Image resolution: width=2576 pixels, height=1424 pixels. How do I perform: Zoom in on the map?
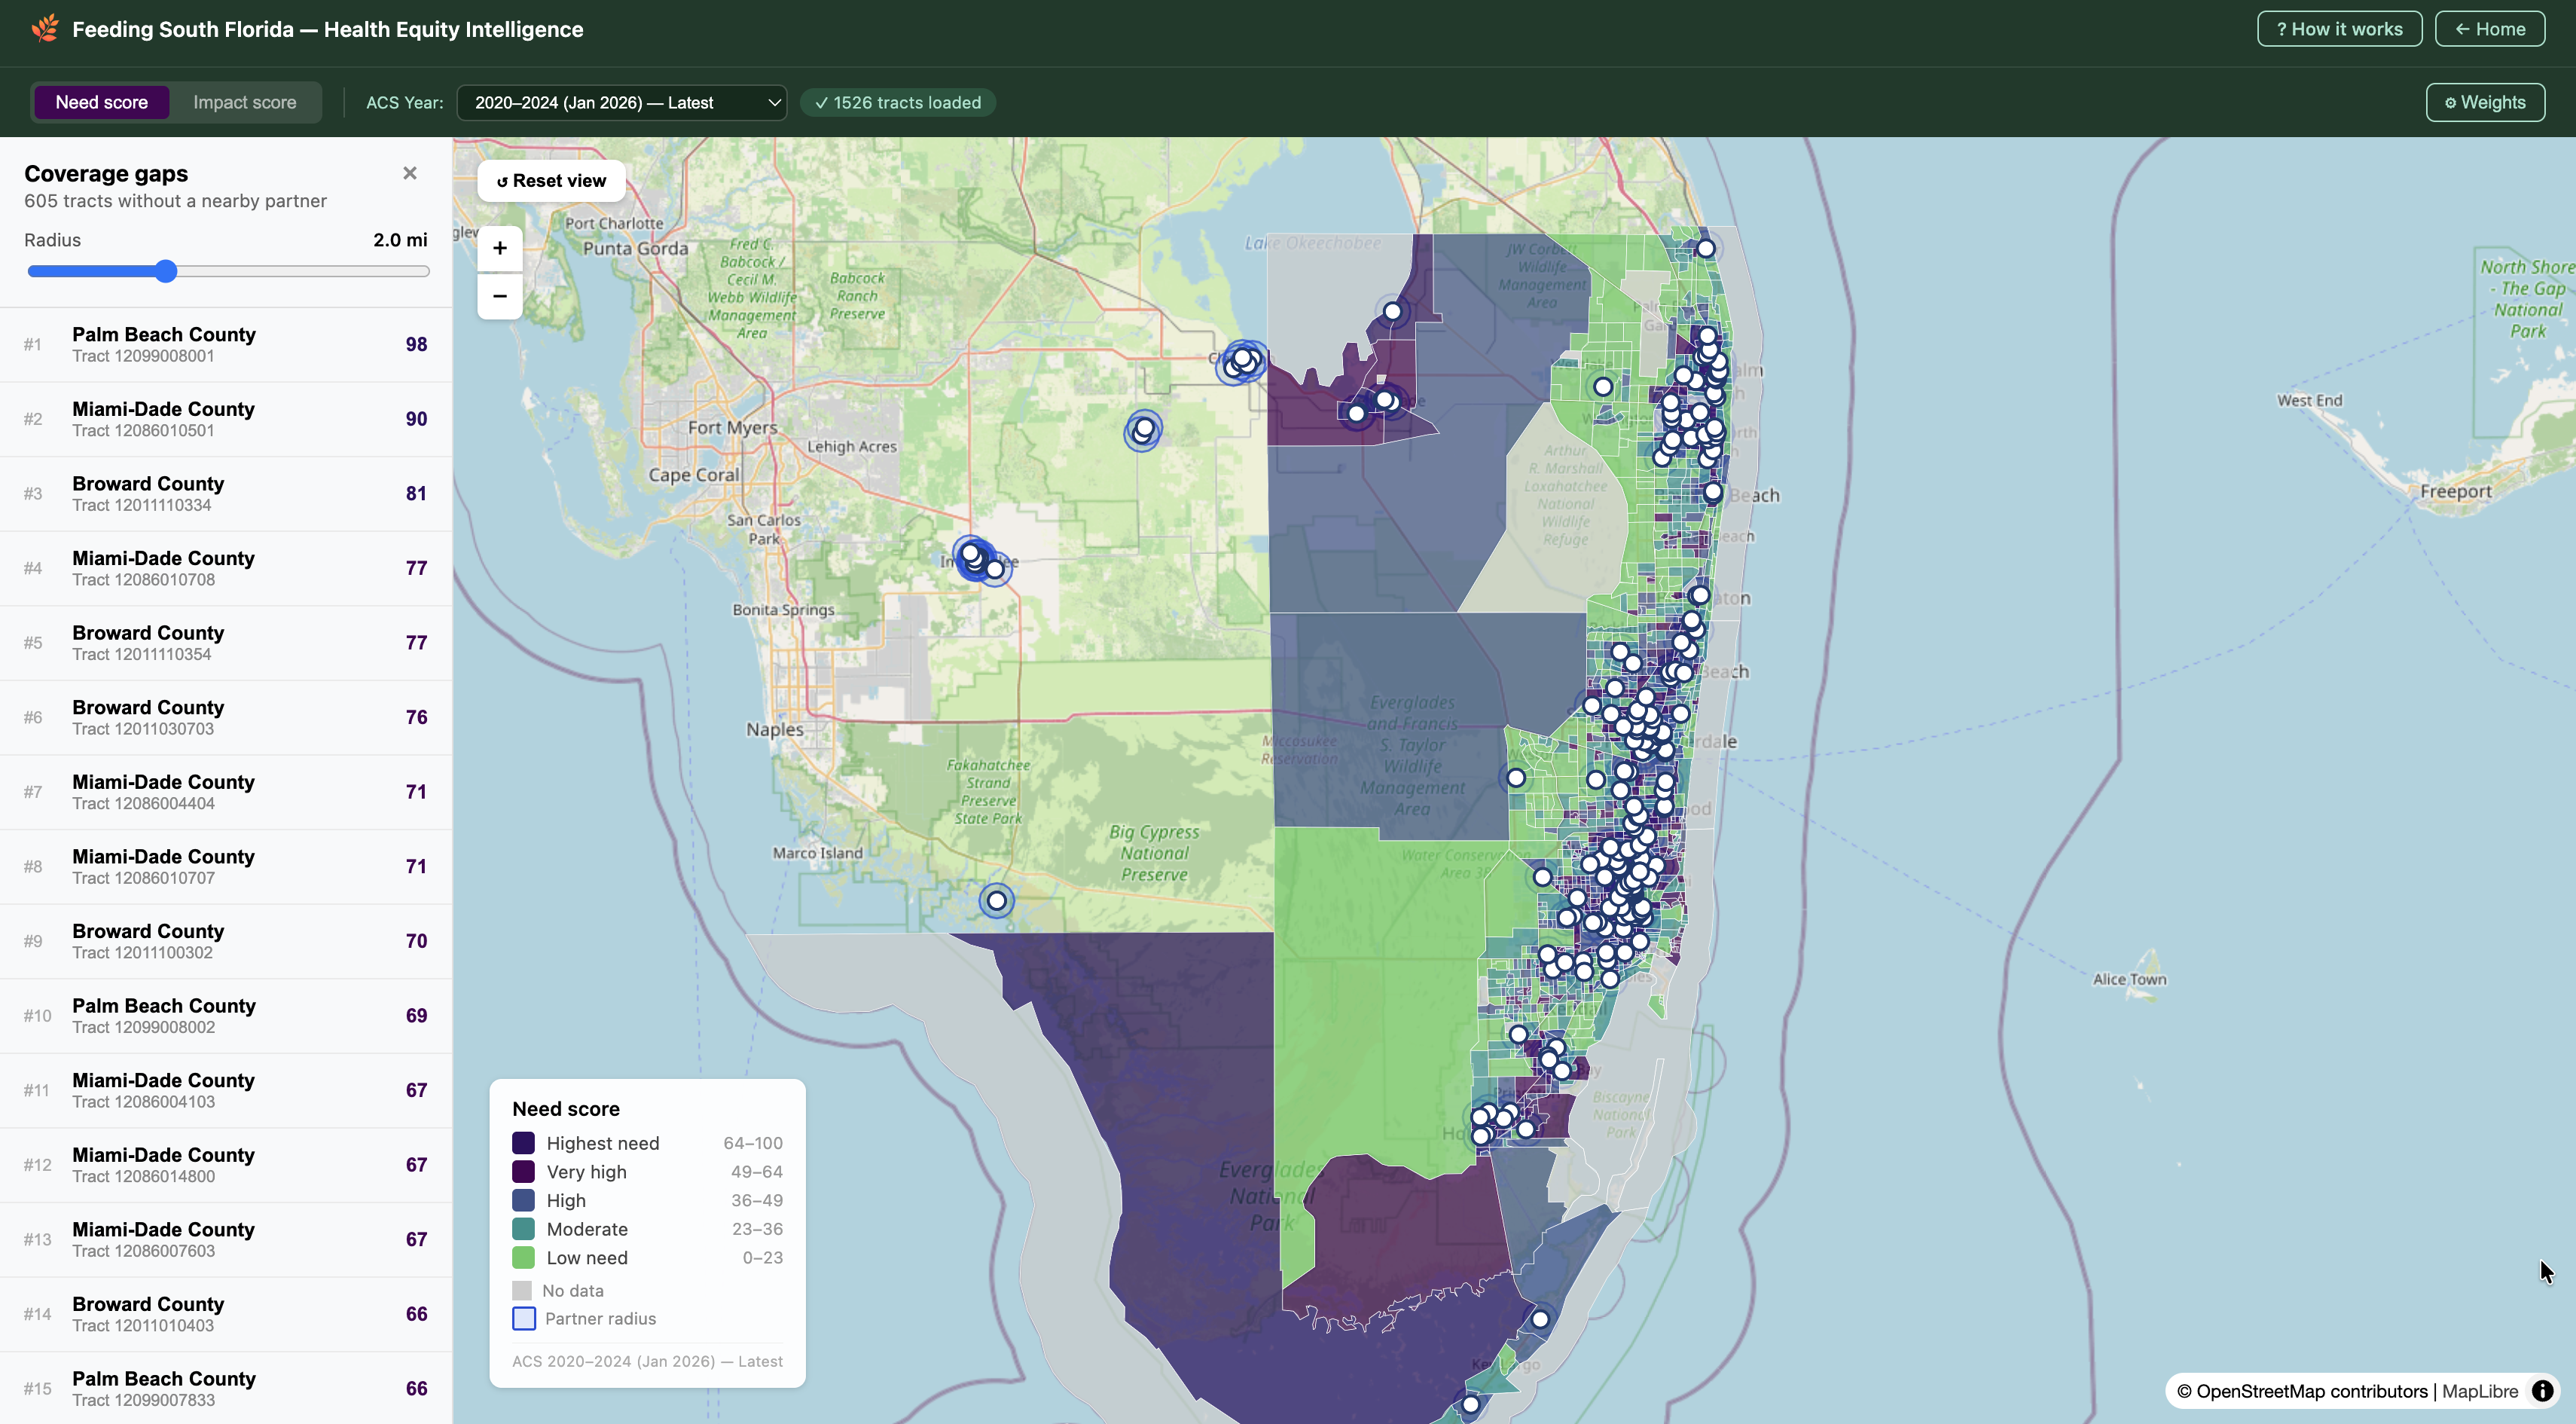click(500, 248)
